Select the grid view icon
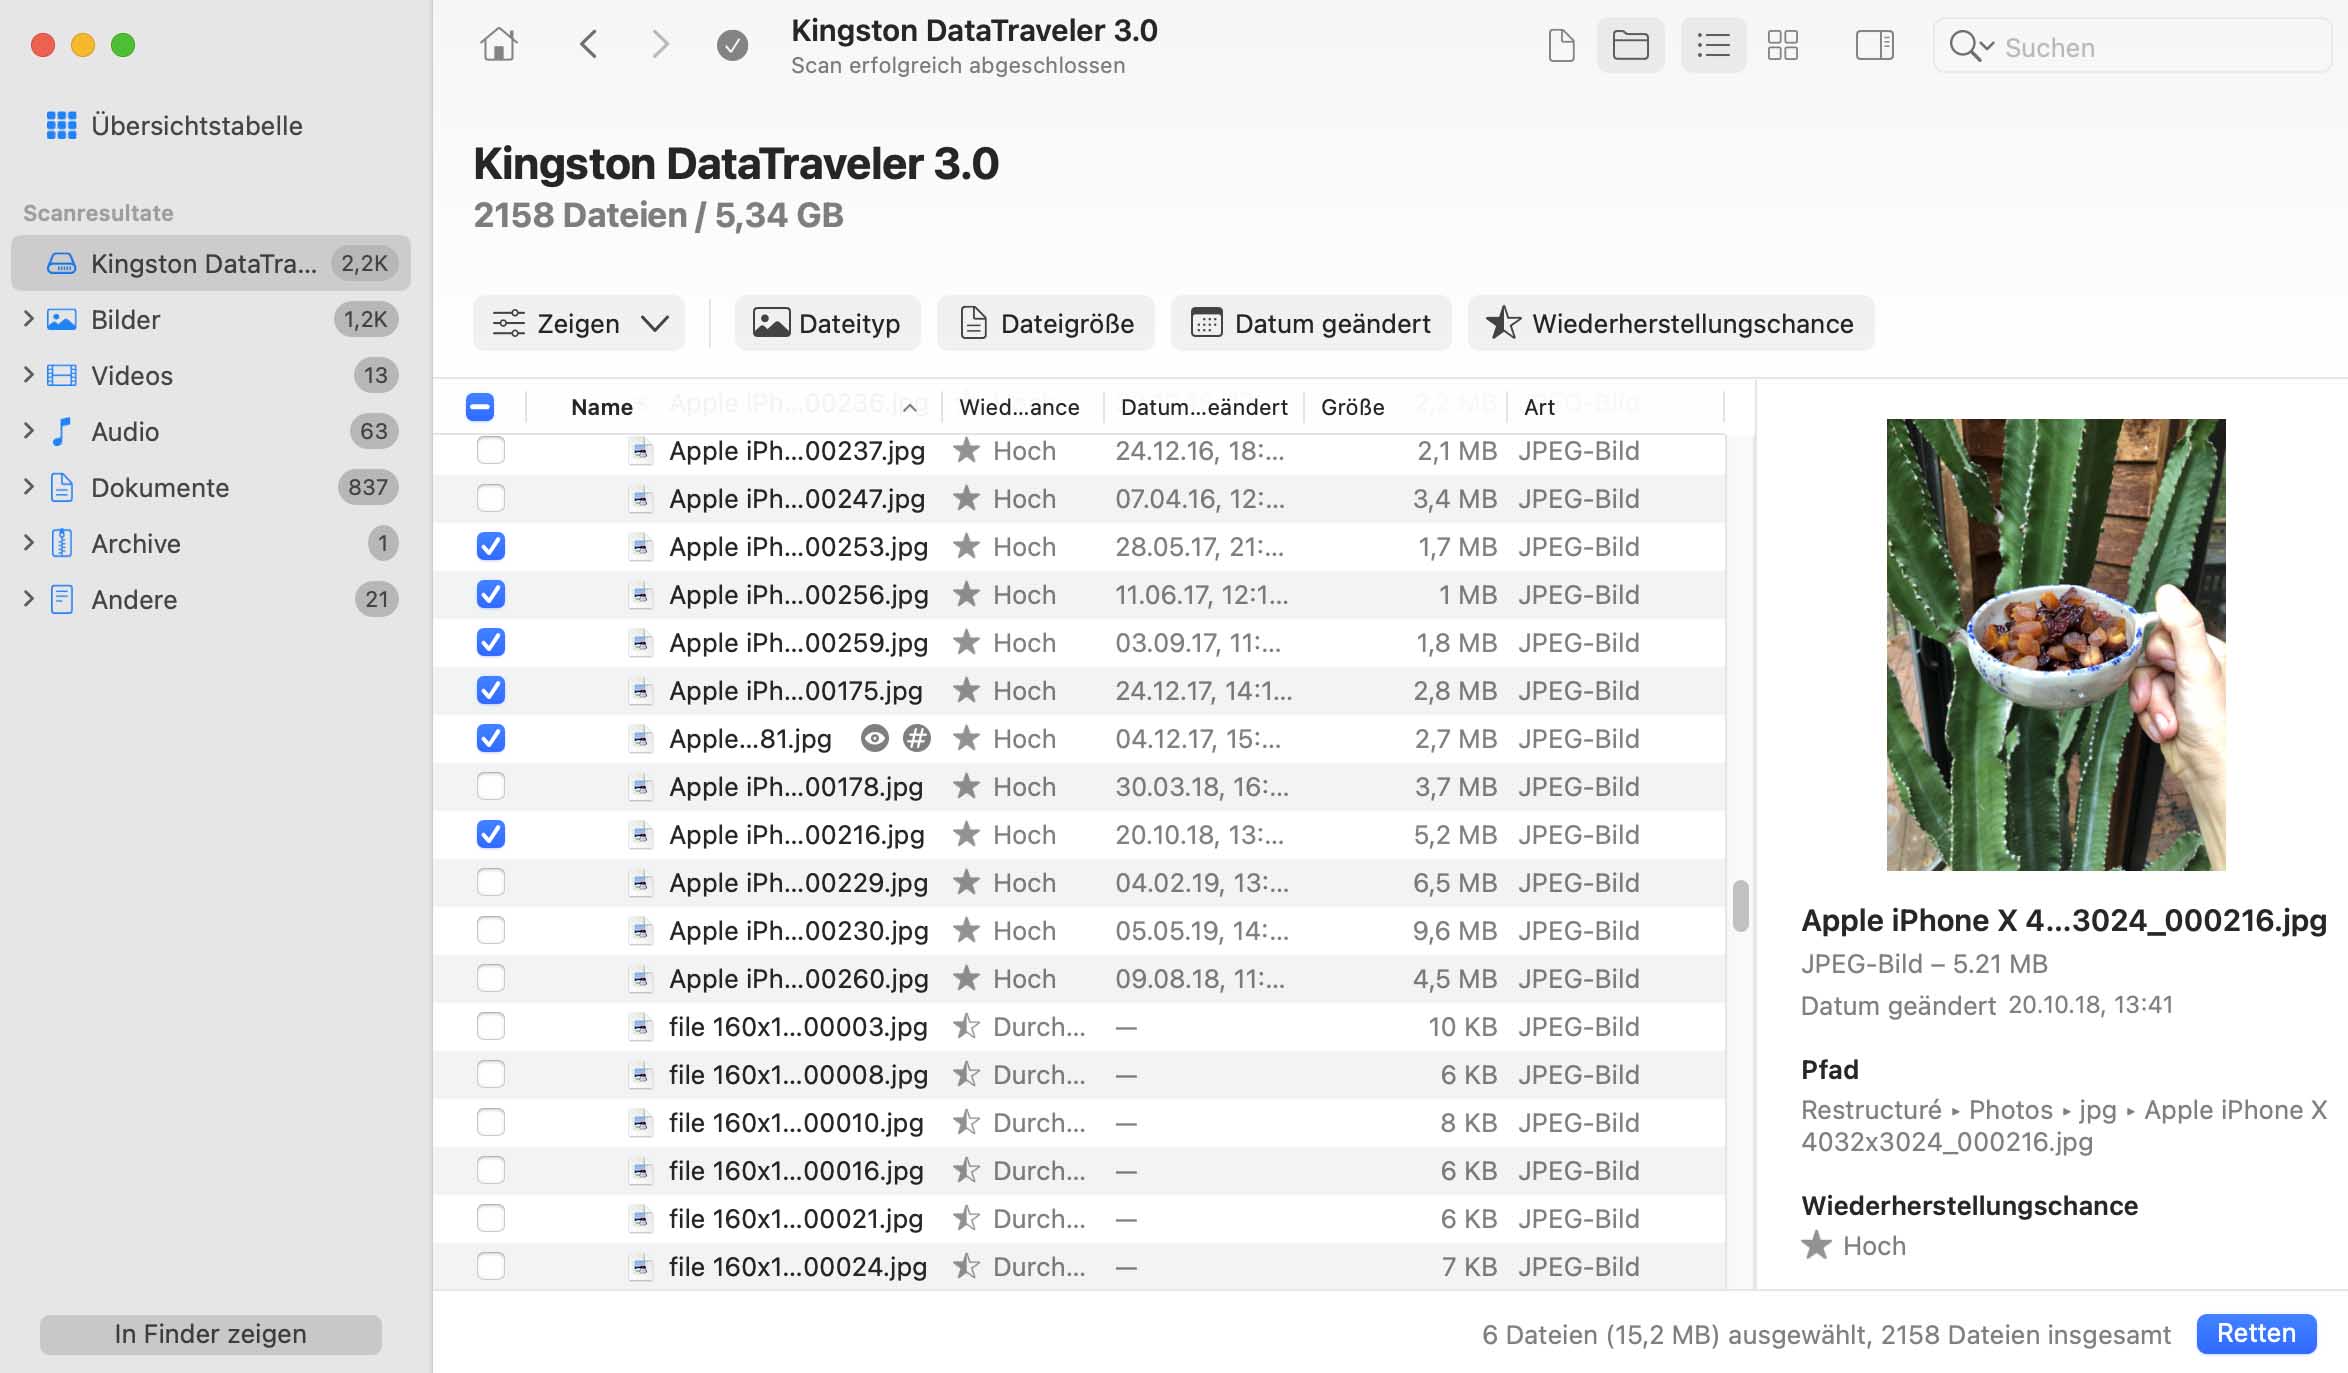Screen dimensions: 2348x1373 tap(1782, 45)
